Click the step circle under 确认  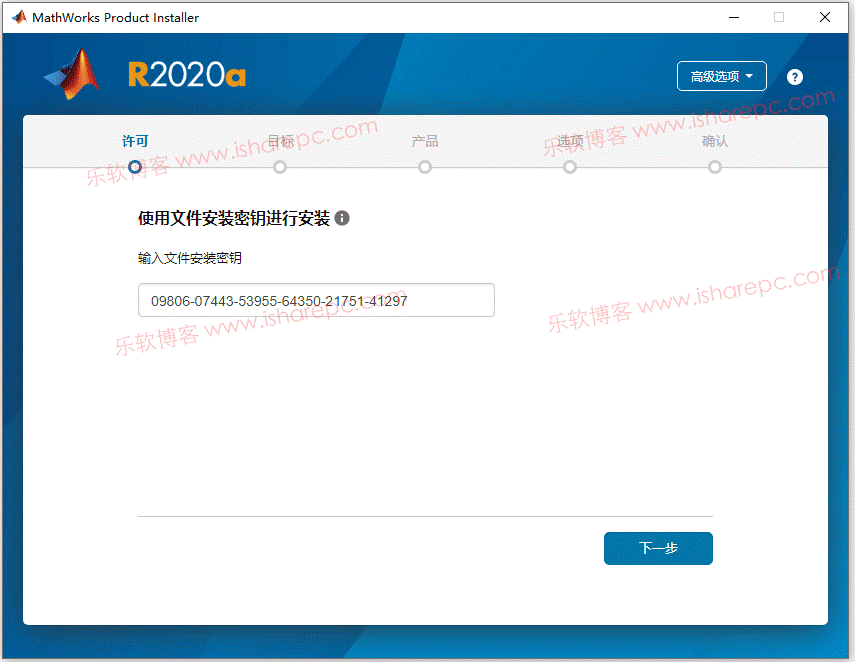tap(715, 167)
